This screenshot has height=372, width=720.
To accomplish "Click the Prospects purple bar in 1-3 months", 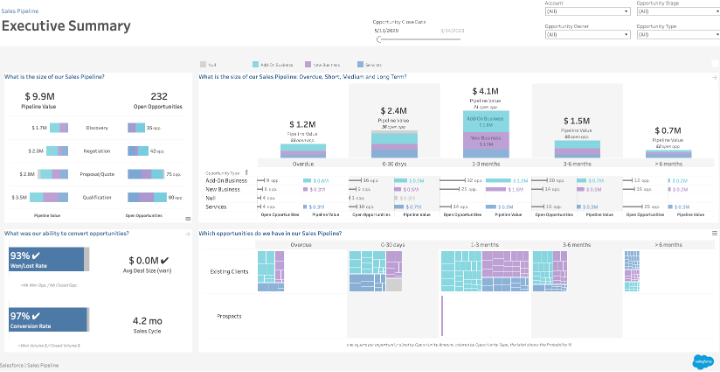I will 442,316.
